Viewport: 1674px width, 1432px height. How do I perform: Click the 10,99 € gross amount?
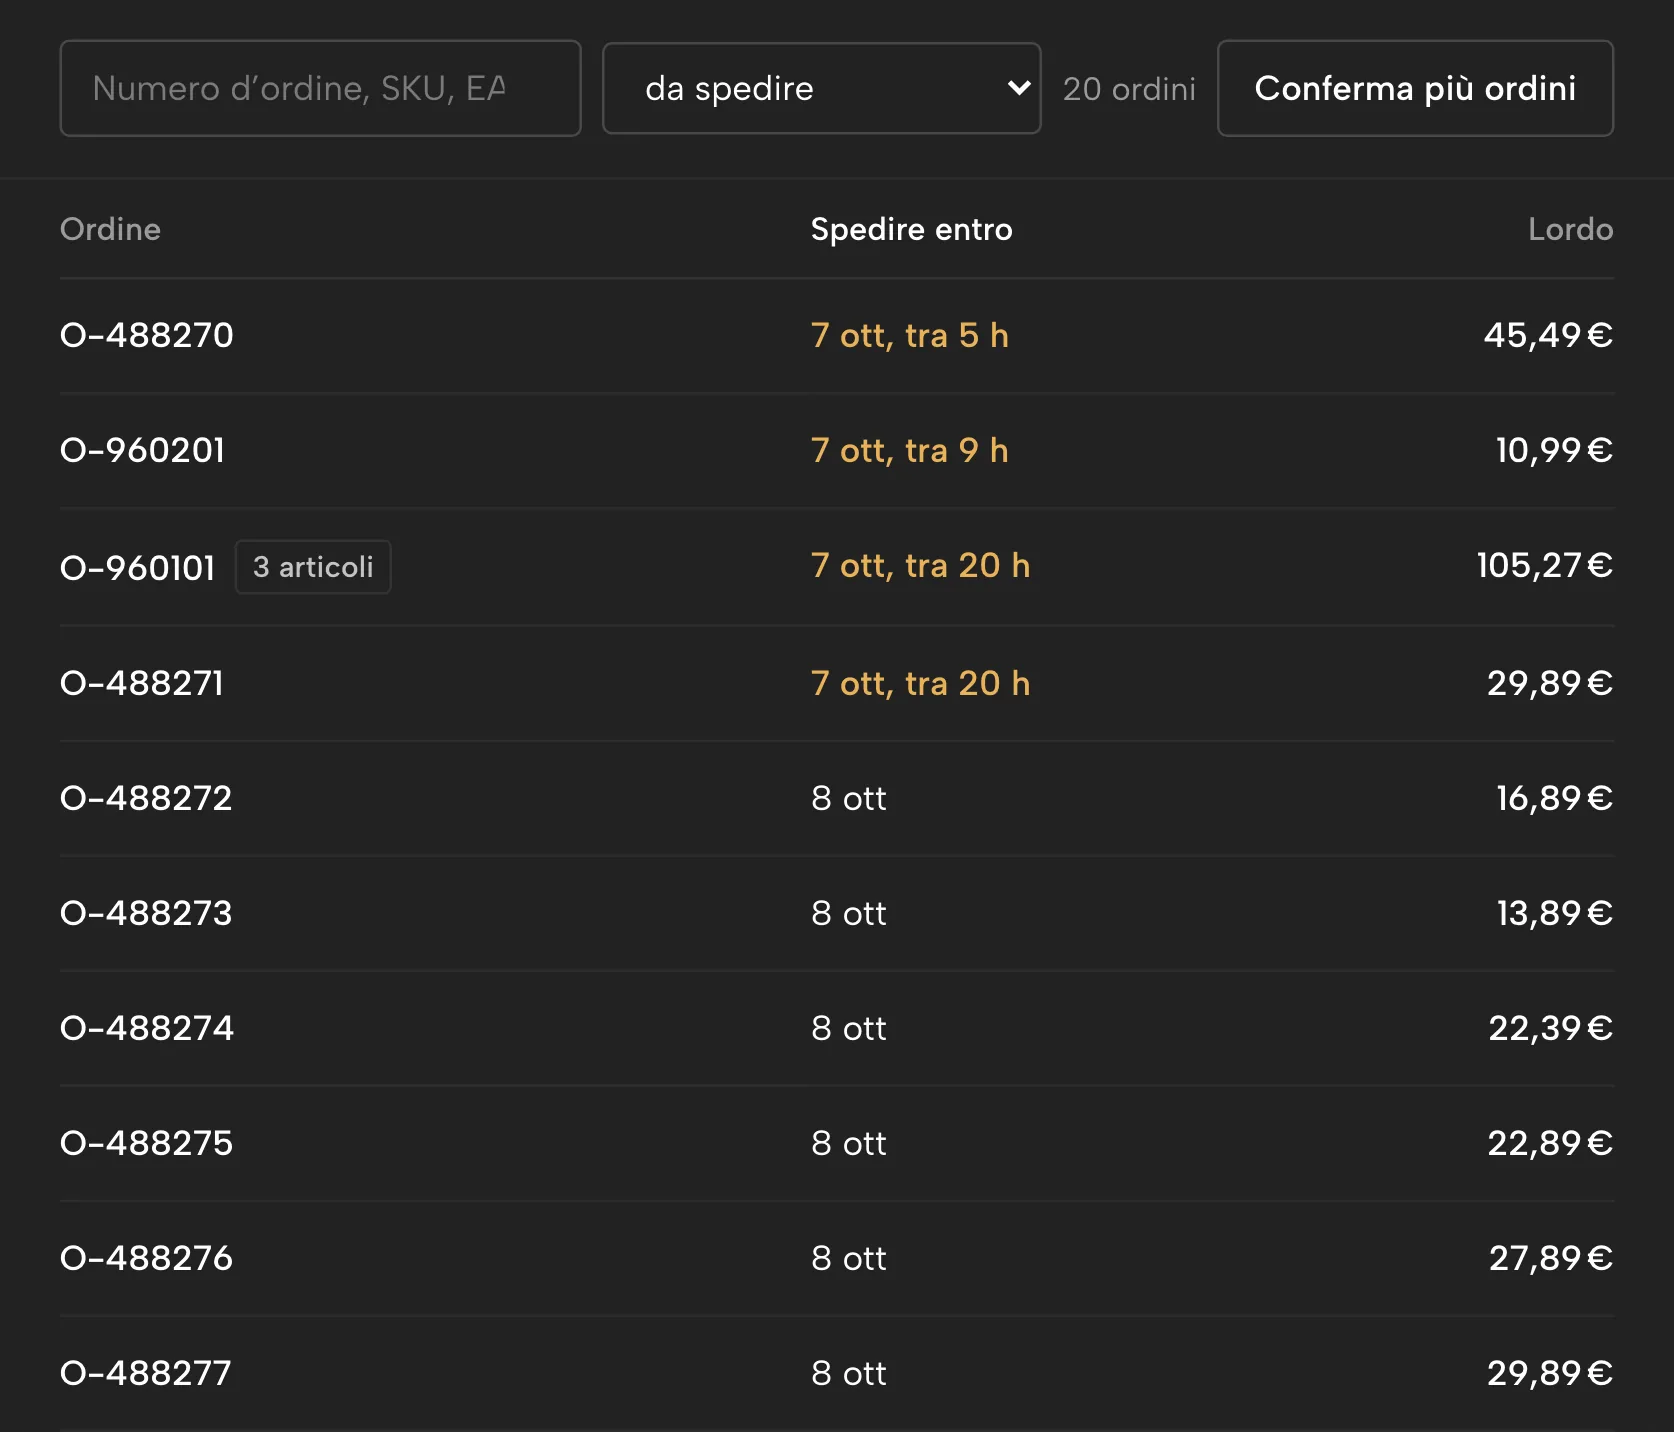[x=1554, y=450]
